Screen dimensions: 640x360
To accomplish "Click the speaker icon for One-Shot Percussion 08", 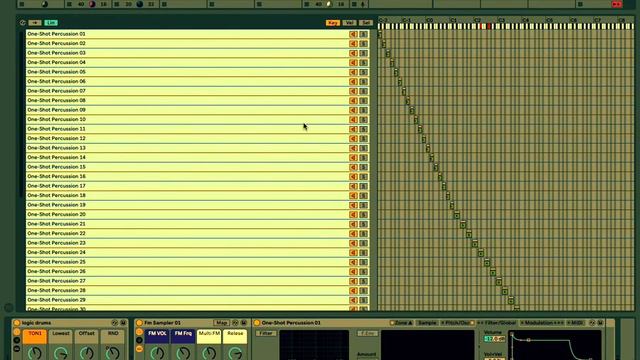I will coord(353,101).
